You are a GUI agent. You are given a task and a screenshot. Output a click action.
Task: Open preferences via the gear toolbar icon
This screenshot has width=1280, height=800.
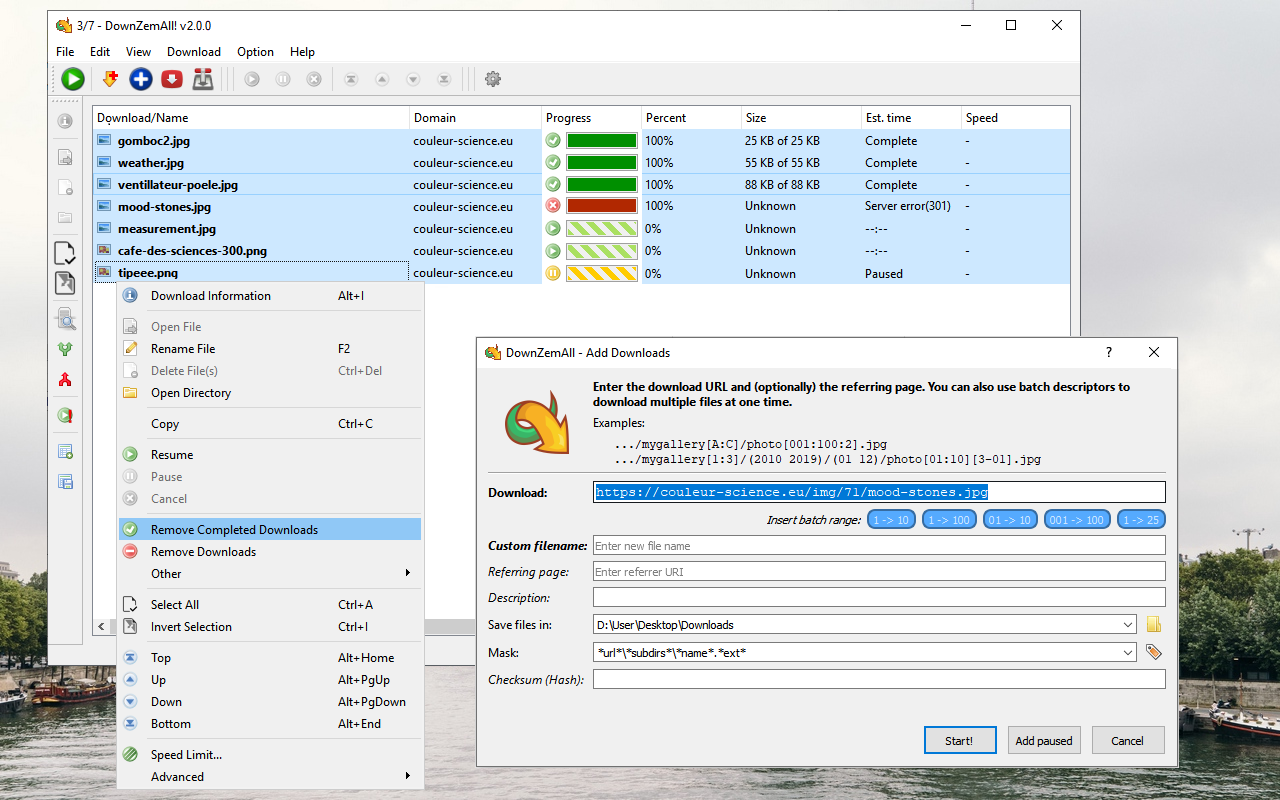point(493,79)
